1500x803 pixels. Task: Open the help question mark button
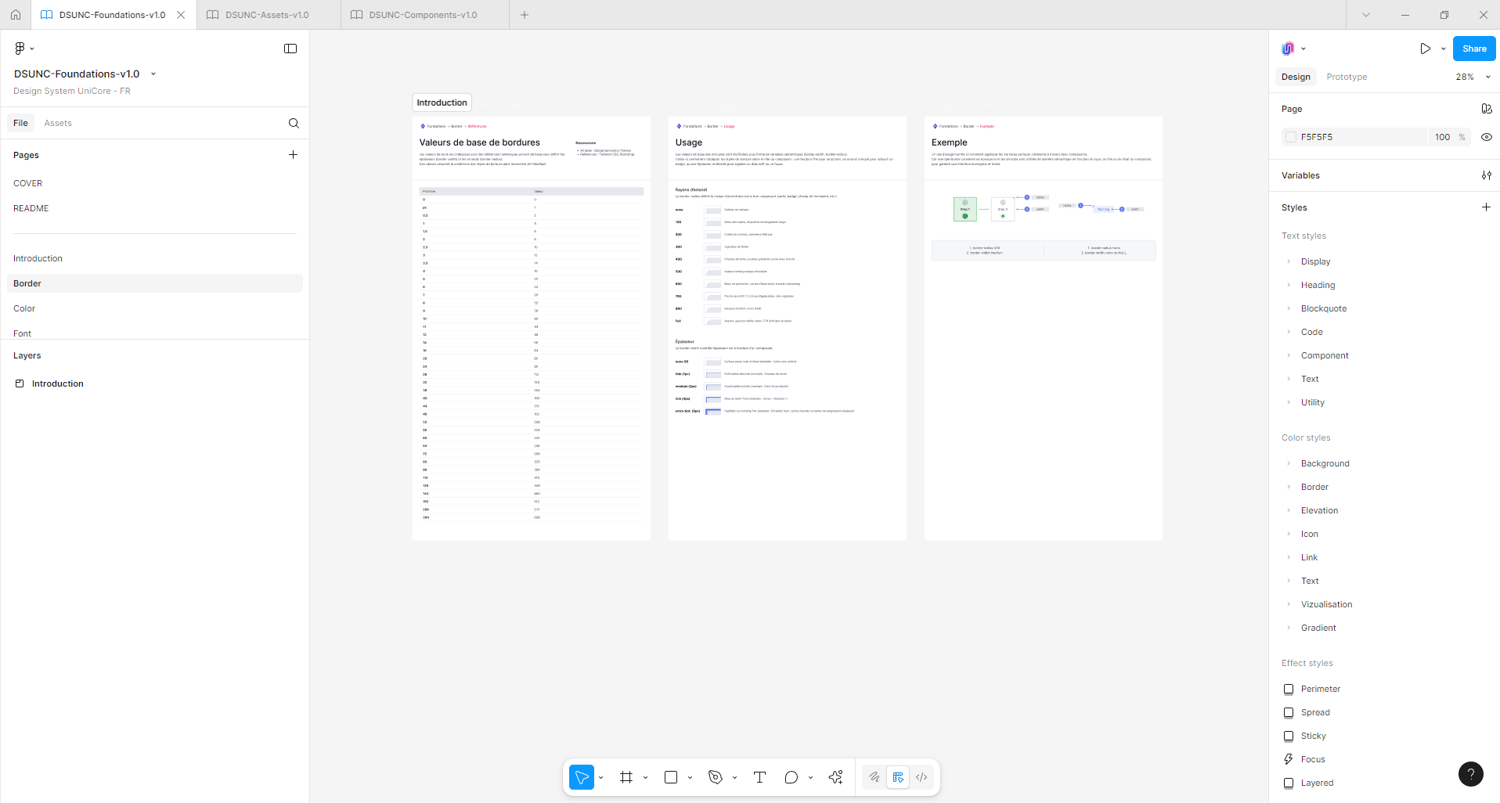(x=1470, y=773)
